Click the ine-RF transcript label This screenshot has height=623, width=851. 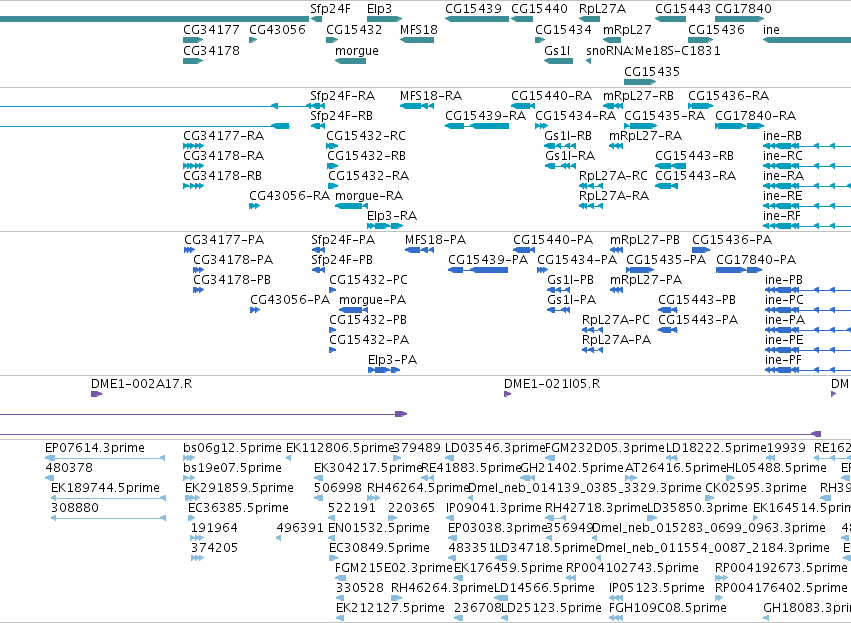coord(782,216)
